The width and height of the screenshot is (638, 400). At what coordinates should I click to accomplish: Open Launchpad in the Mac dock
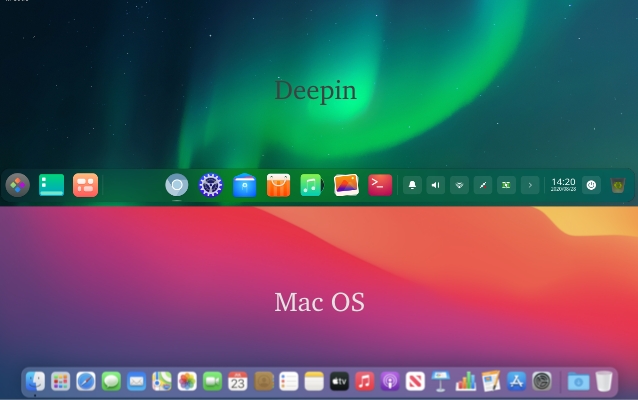click(x=61, y=382)
